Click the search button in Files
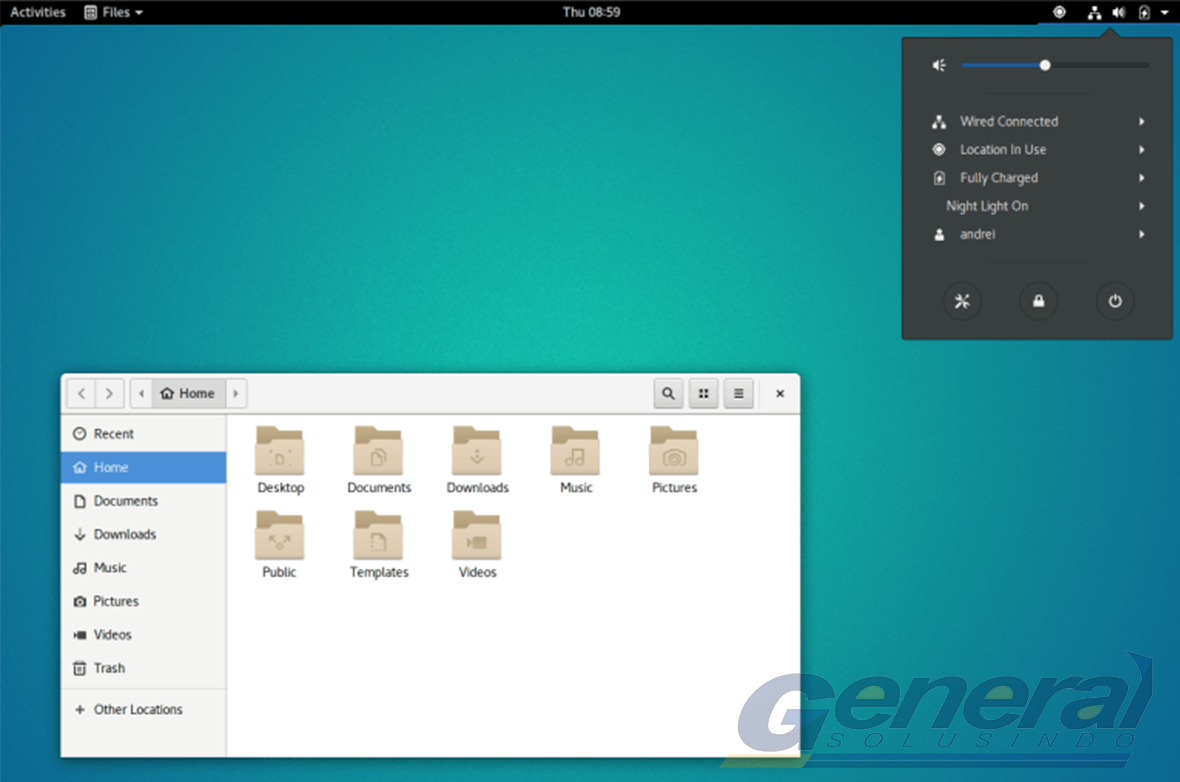The width and height of the screenshot is (1180, 782). tap(668, 393)
